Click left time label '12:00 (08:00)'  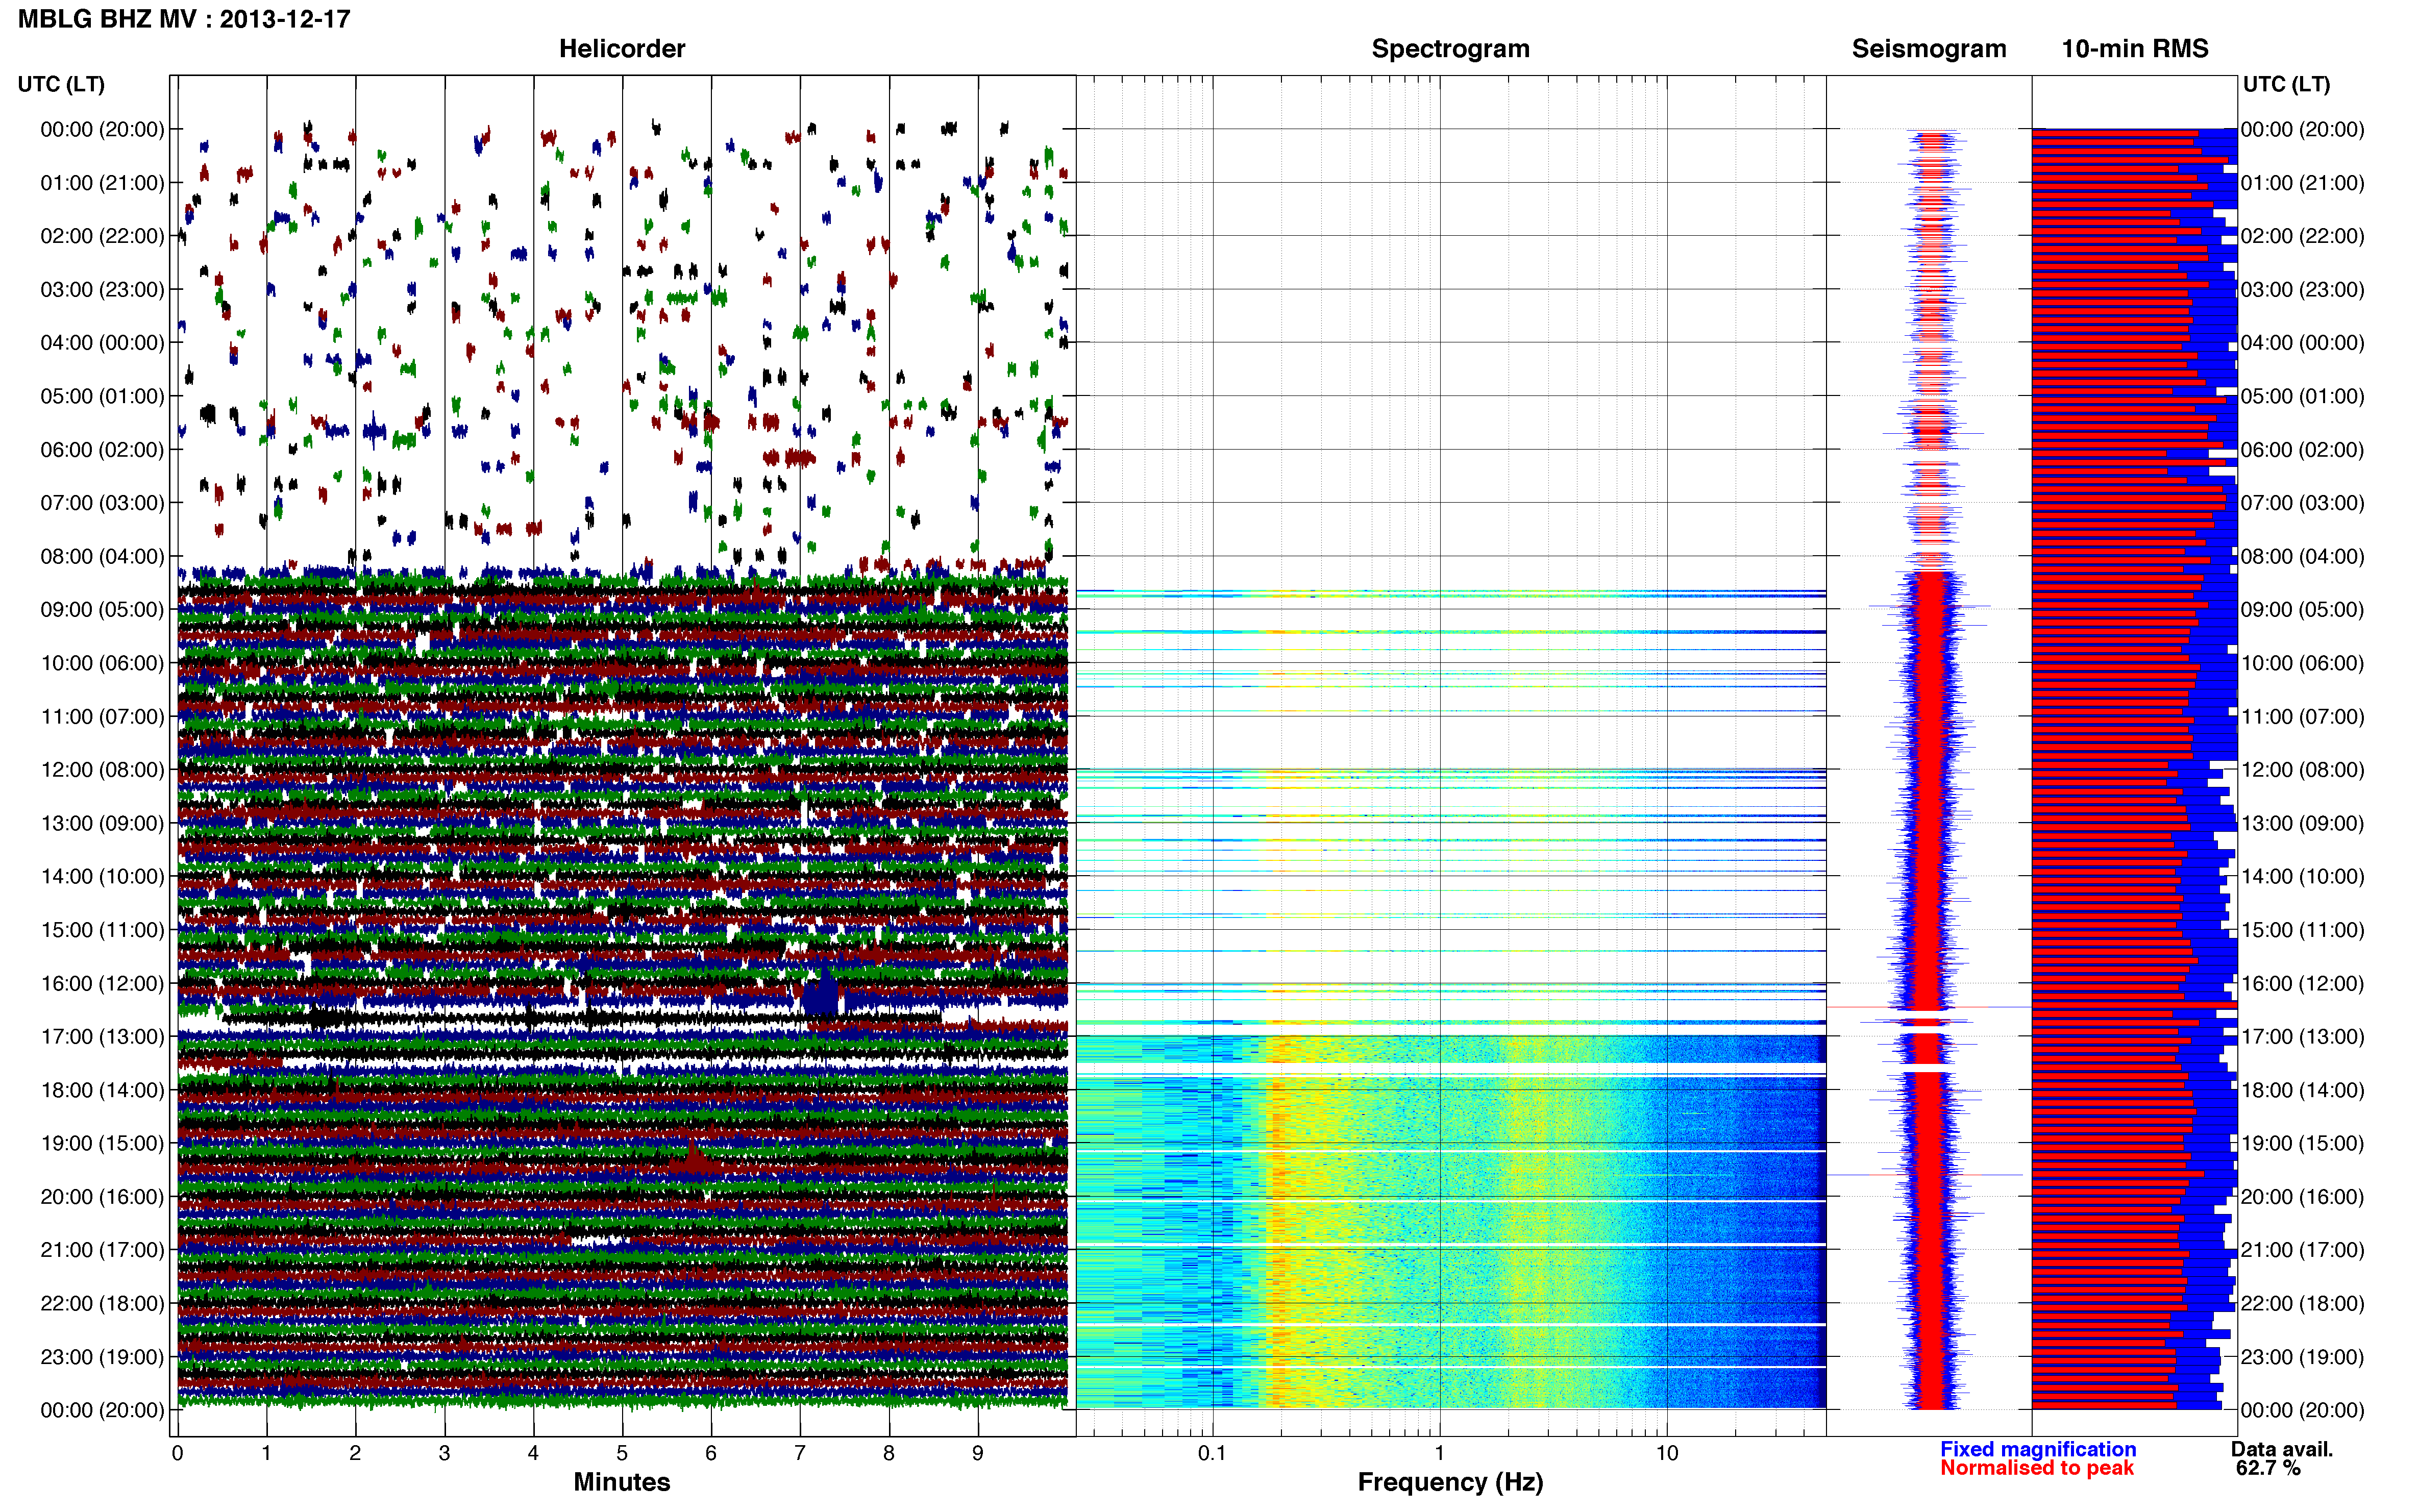coord(102,770)
